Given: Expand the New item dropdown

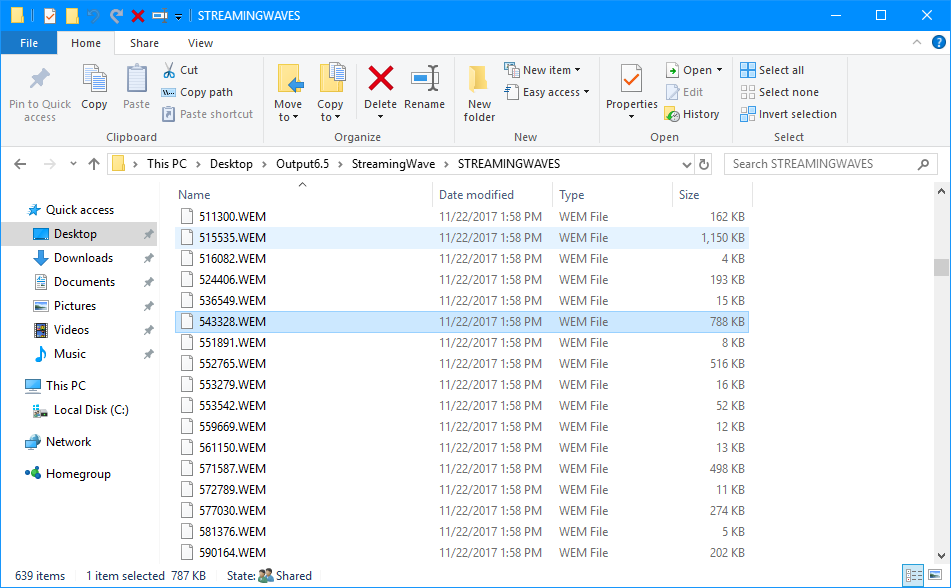Looking at the screenshot, I should 577,70.
